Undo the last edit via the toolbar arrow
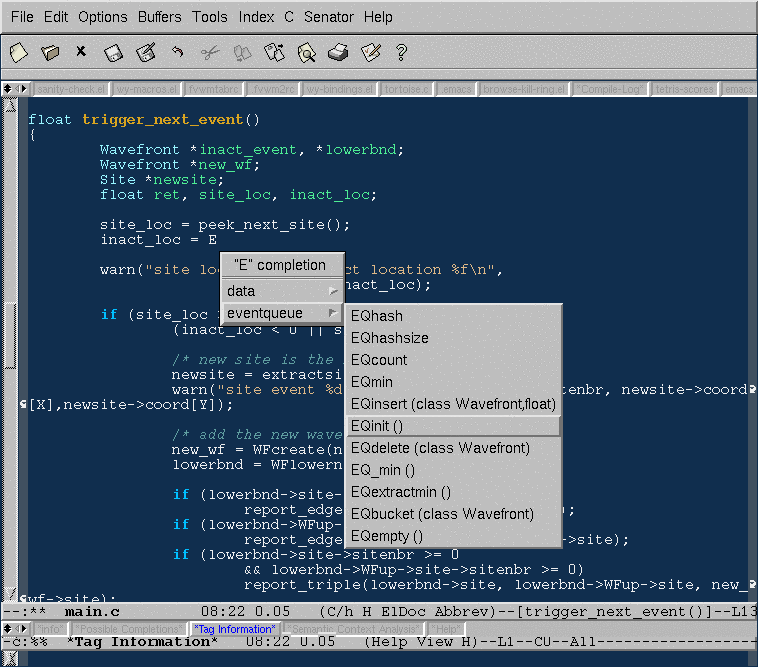This screenshot has height=667, width=758. [177, 51]
